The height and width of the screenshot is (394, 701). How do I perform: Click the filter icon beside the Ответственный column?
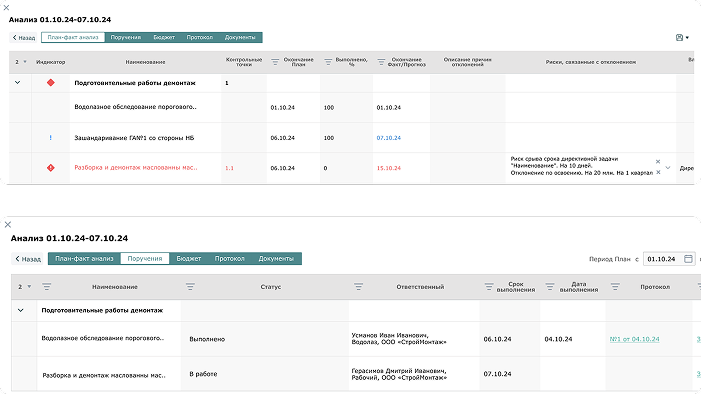coord(358,287)
